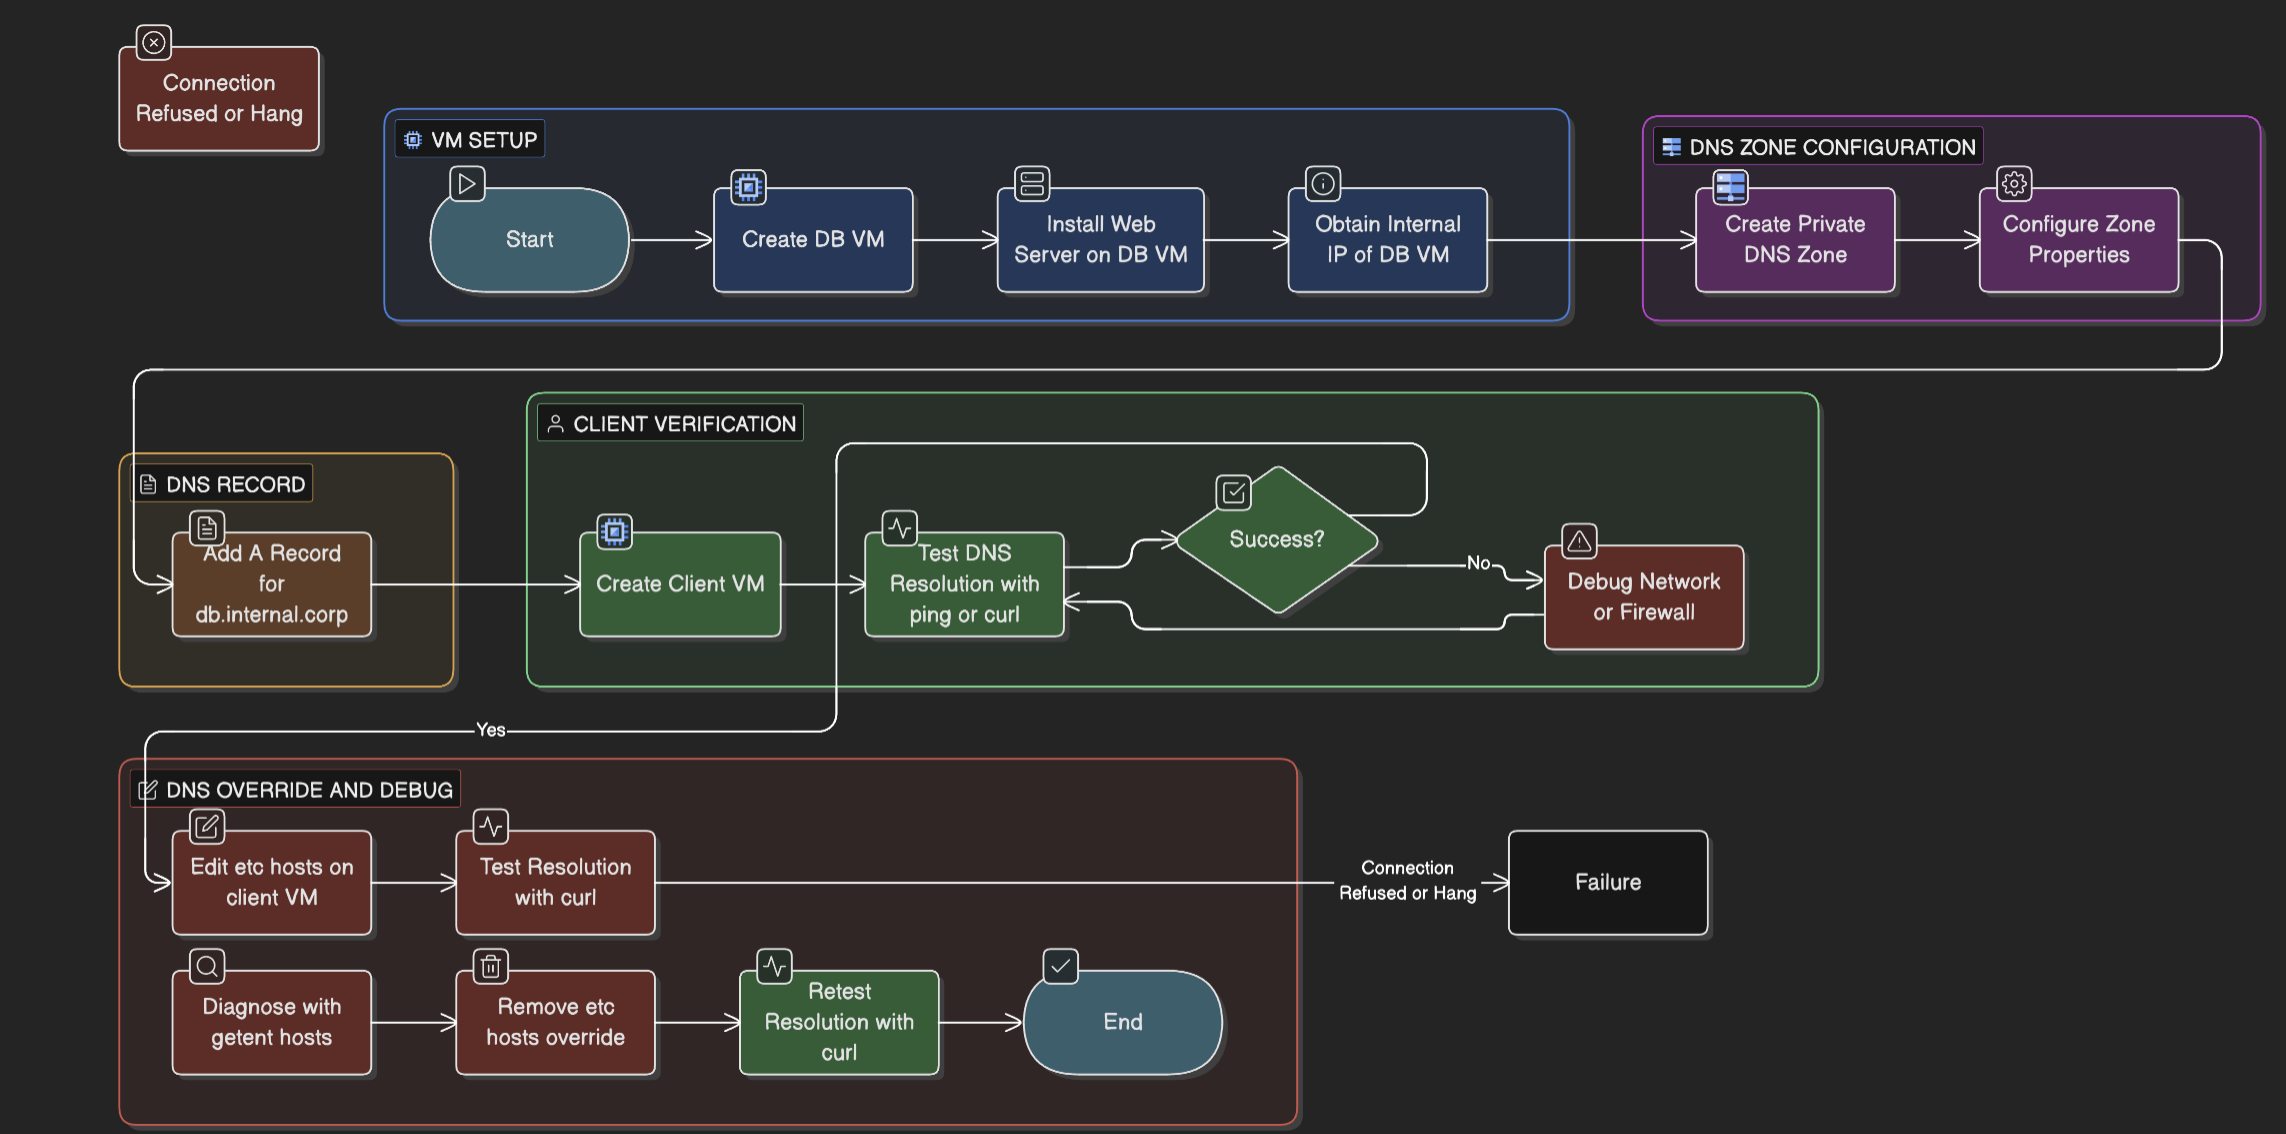Click the X-circle icon on Connection Refused node

[153, 43]
